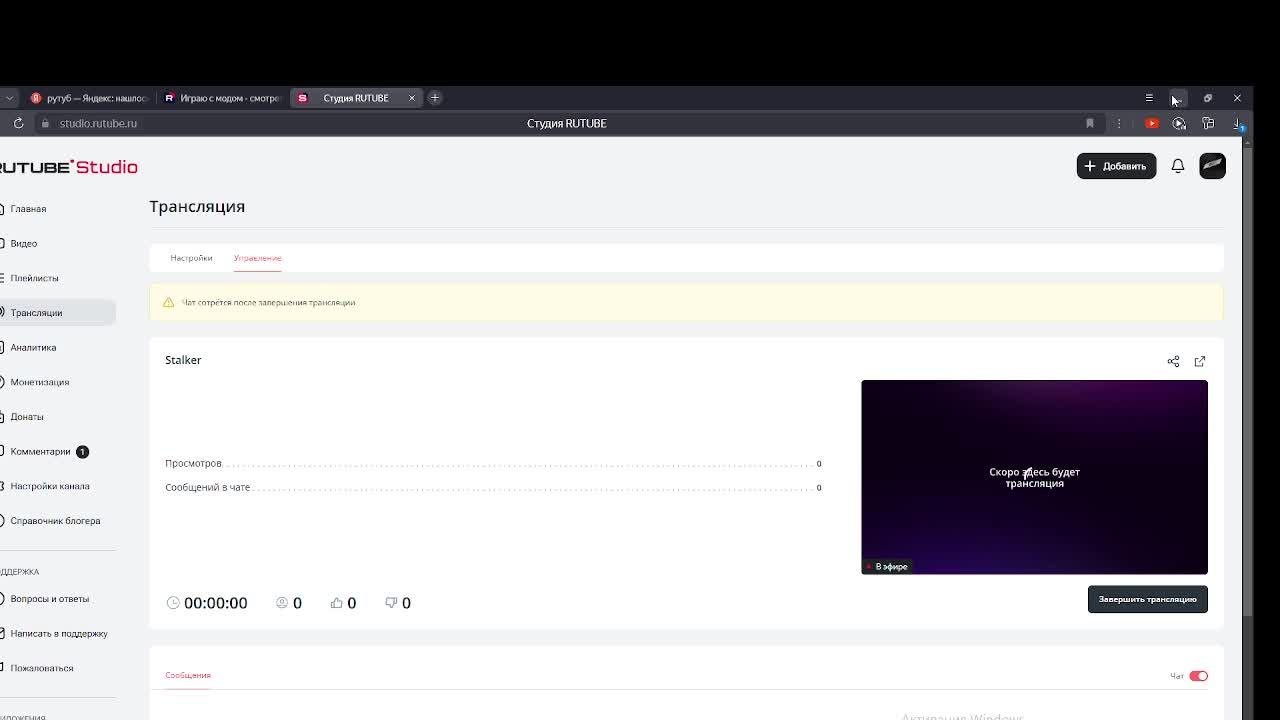The width and height of the screenshot is (1280, 720).
Task: Expand the browser tab list chevron
Action: [x=9, y=98]
